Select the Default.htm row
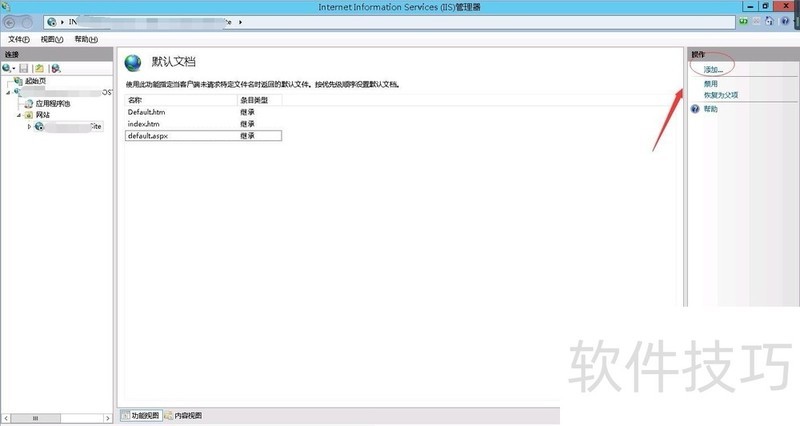 (x=203, y=112)
